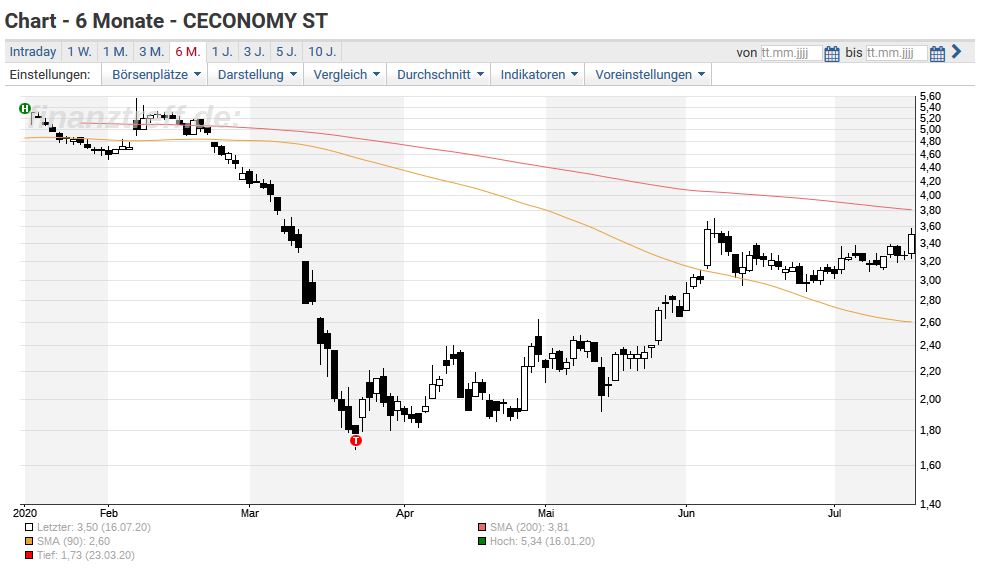
Task: Click the blue arrow to apply date range
Action: 956,52
